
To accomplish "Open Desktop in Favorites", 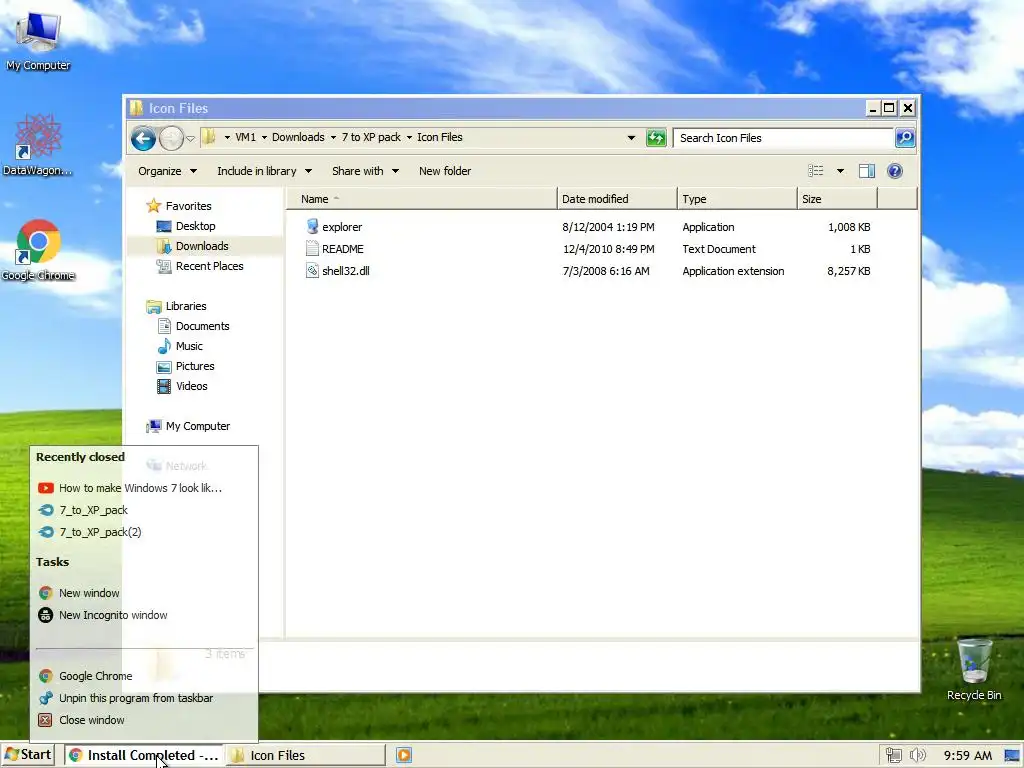I will point(186,226).
